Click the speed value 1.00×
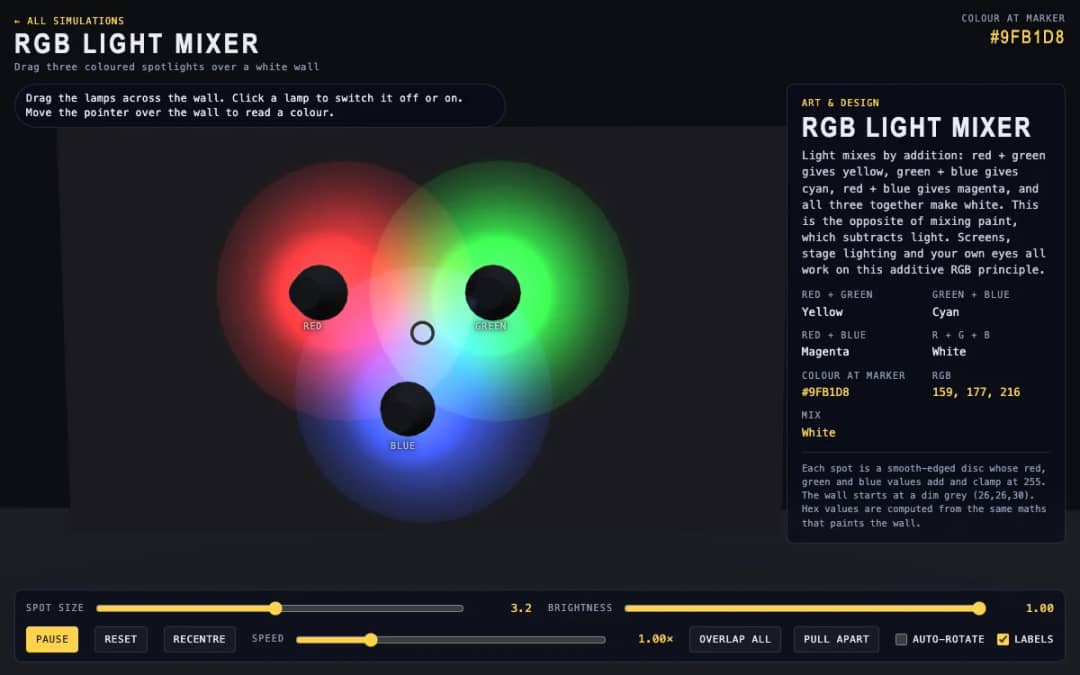1080x675 pixels. pos(655,639)
